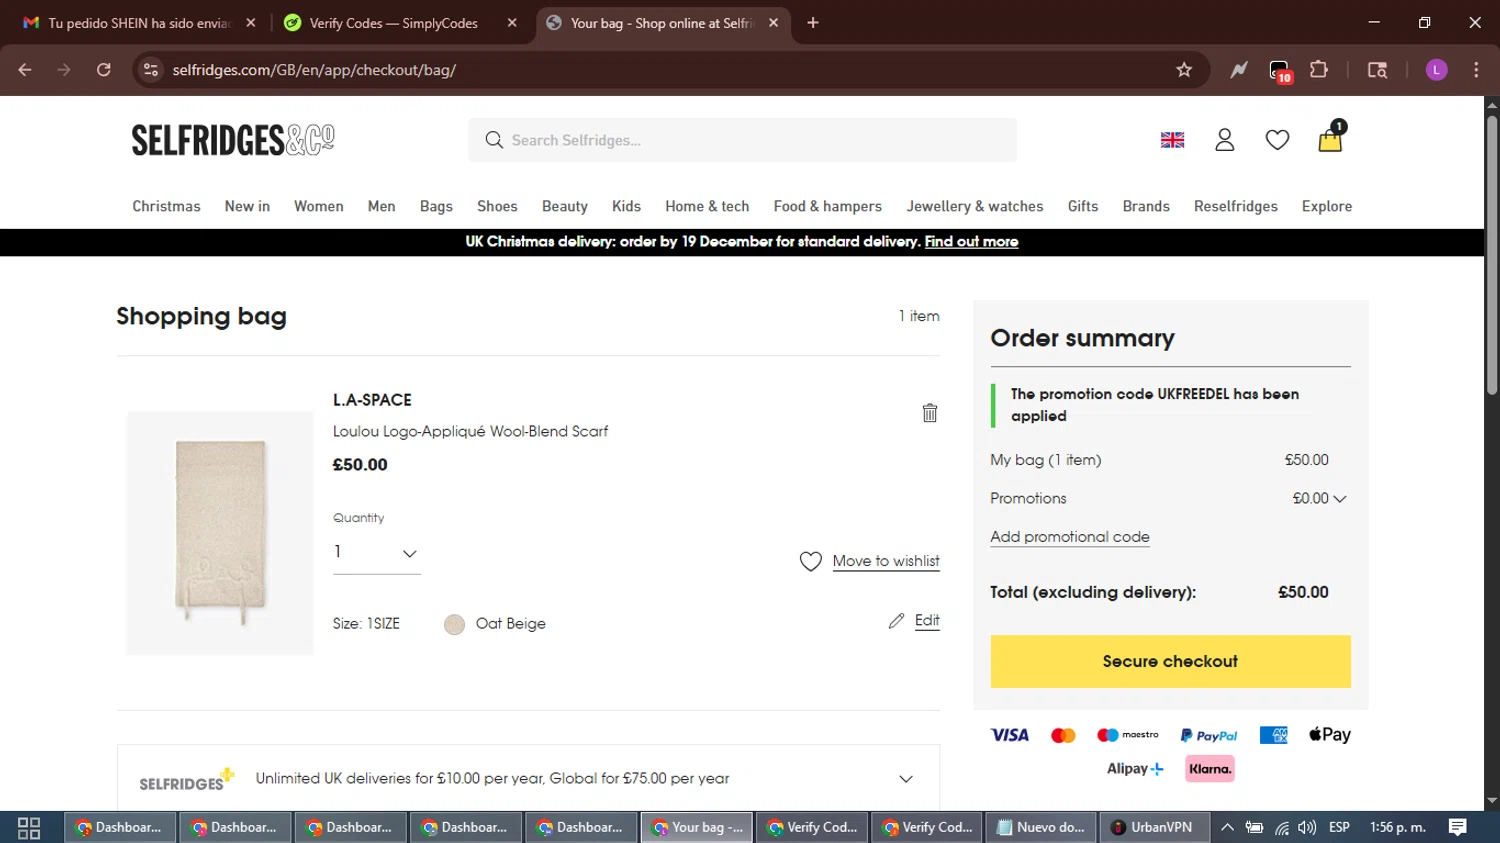
Task: Click the Secure checkout button
Action: 1170,661
